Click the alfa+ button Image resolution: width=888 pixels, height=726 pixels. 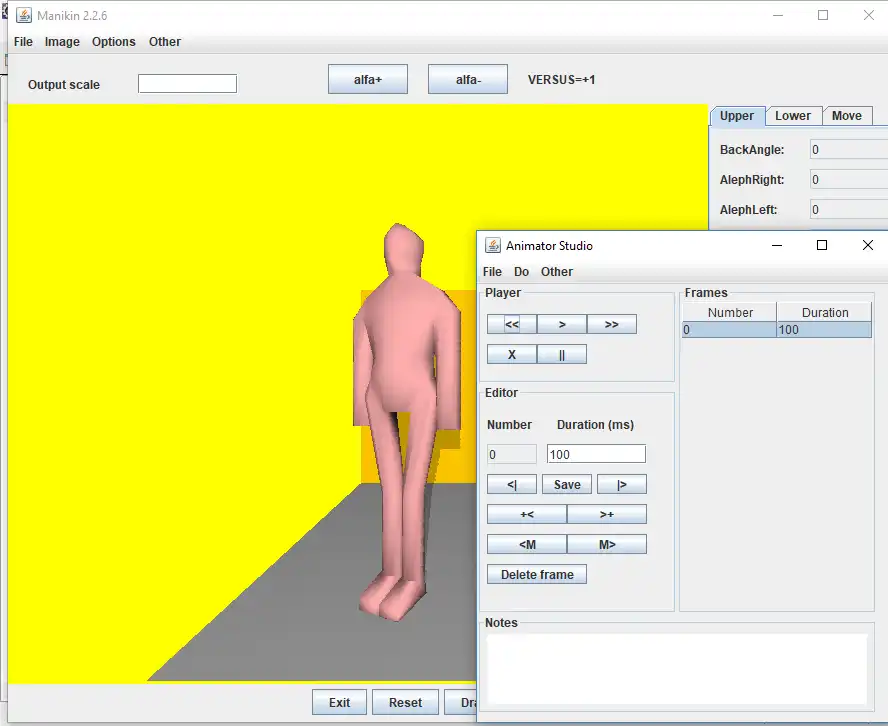pos(368,80)
